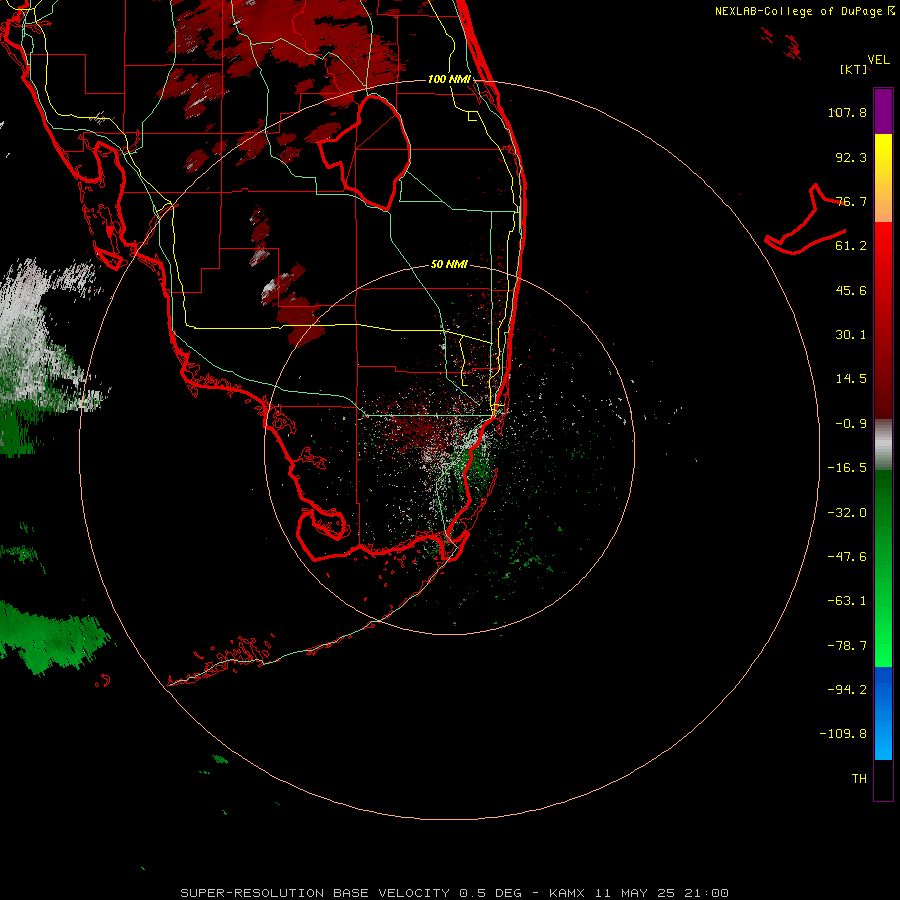Click the 61.2 legend value
This screenshot has height=900, width=900.
point(851,246)
